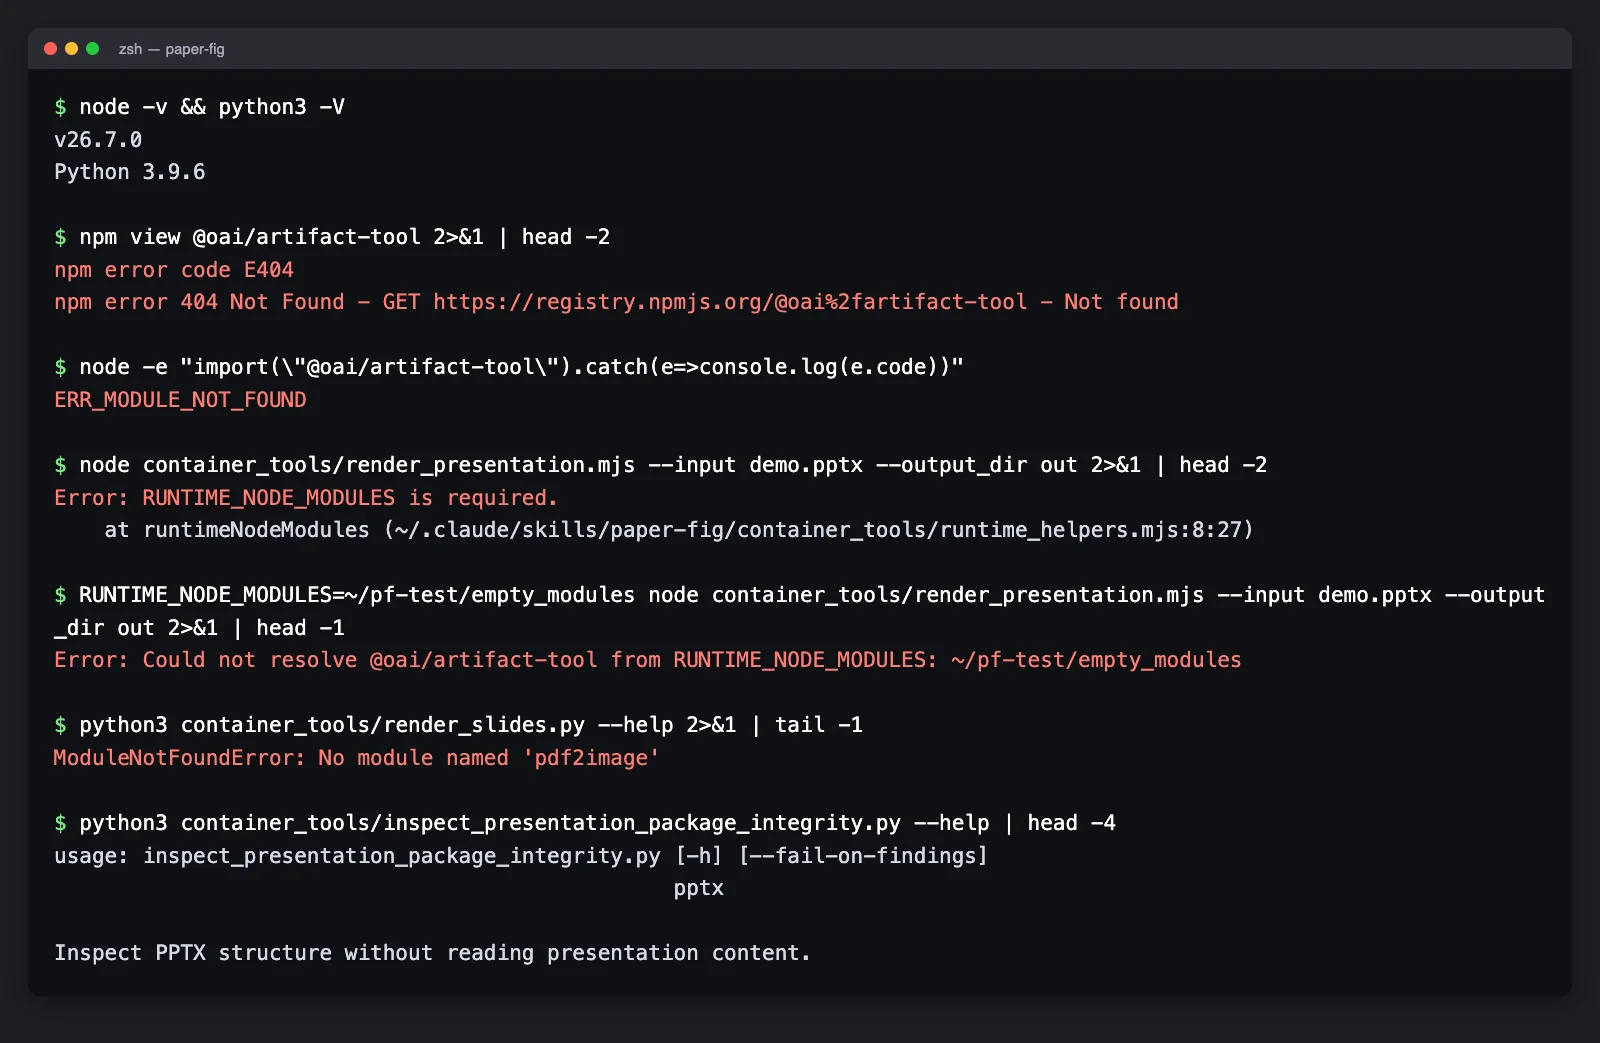The width and height of the screenshot is (1600, 1043).
Task: Minimize the terminal with the yellow button
Action: click(71, 48)
